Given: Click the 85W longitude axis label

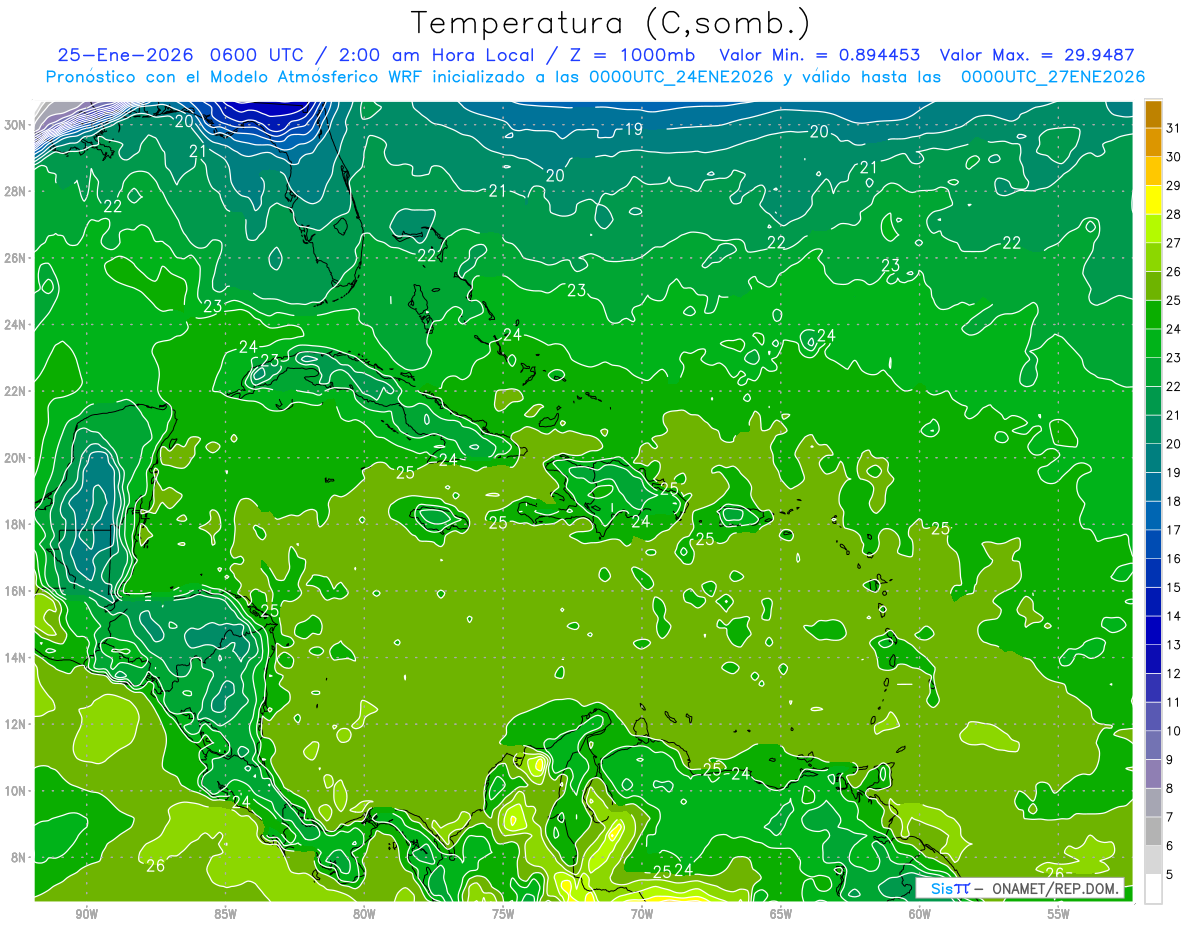Looking at the screenshot, I should [225, 914].
